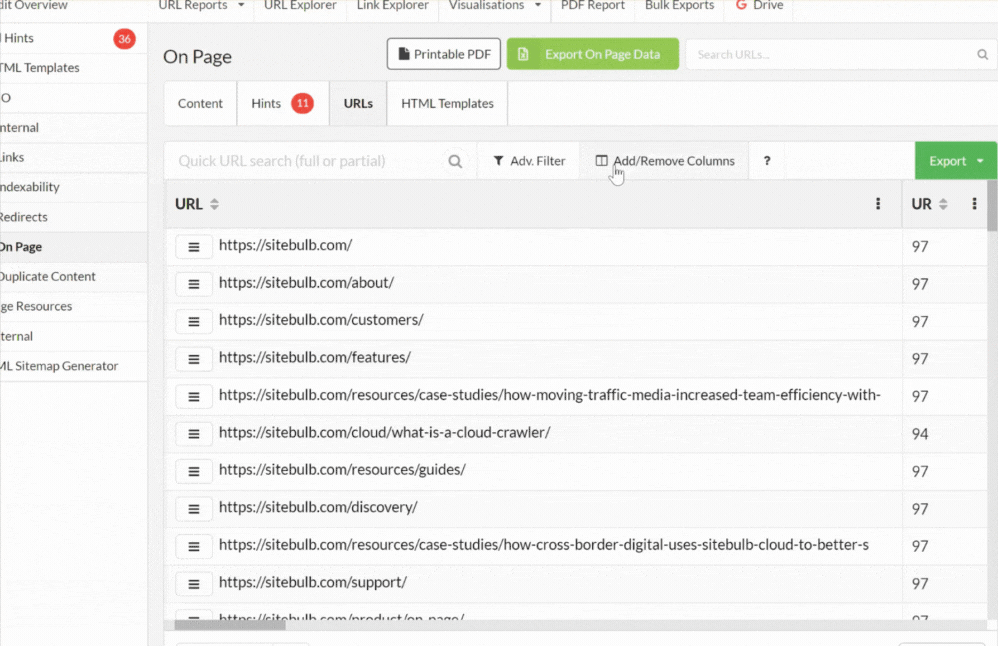This screenshot has width=998, height=646.
Task: Click the Printable PDF button
Action: click(444, 54)
